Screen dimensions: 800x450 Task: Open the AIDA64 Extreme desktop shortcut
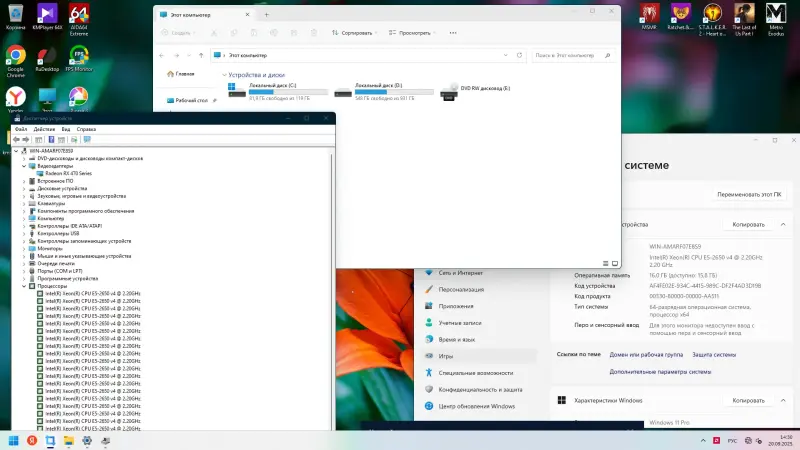click(79, 20)
